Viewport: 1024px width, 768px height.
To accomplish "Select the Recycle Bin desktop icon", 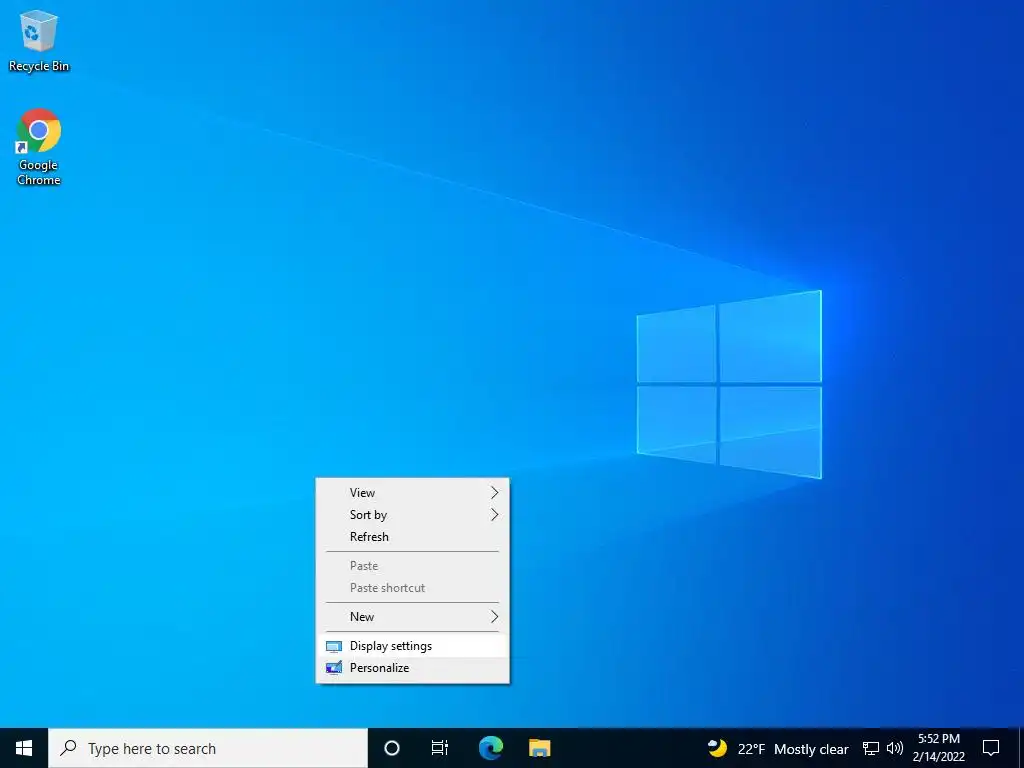I will click(x=39, y=41).
